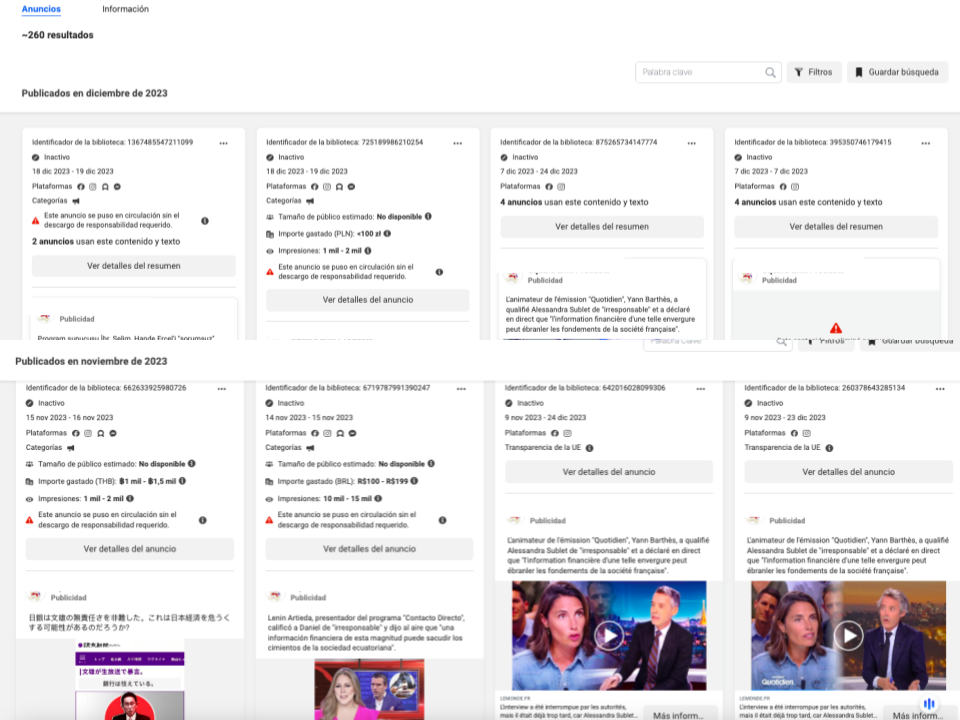Open three-dot menu for ad 1367485547211099
This screenshot has width=960, height=720.
point(223,143)
